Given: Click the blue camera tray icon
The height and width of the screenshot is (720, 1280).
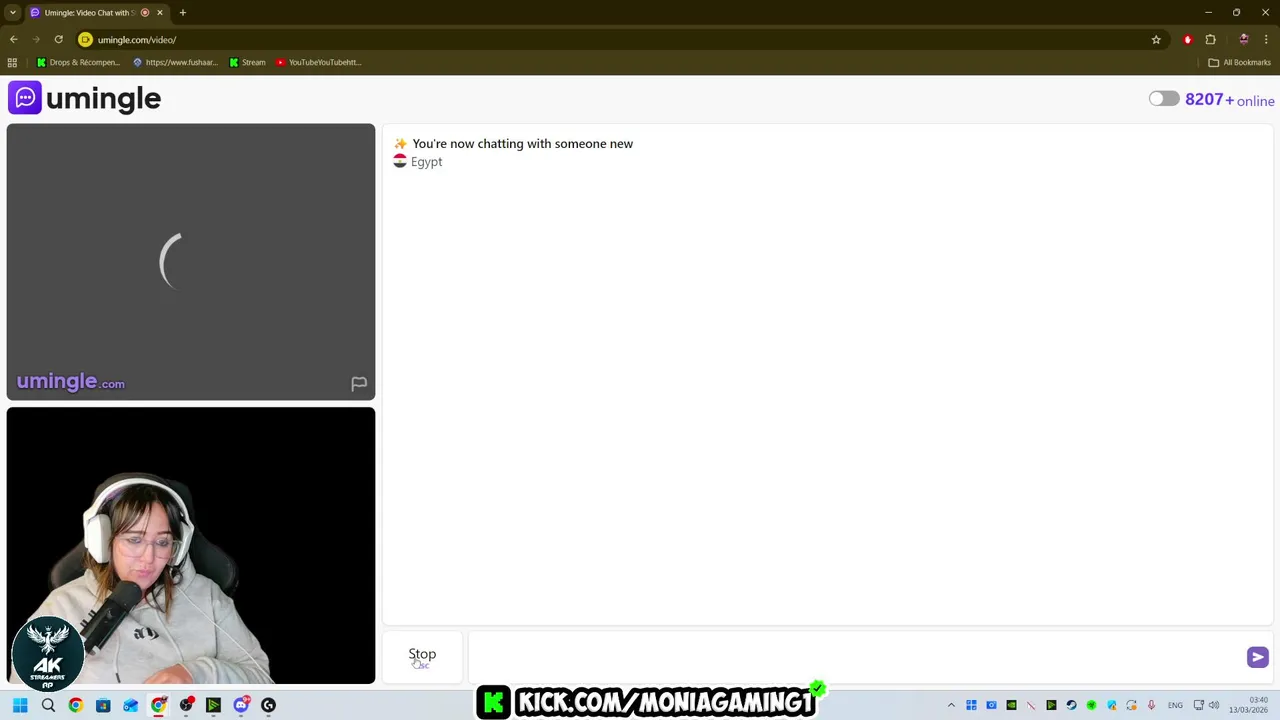Looking at the screenshot, I should [x=991, y=705].
